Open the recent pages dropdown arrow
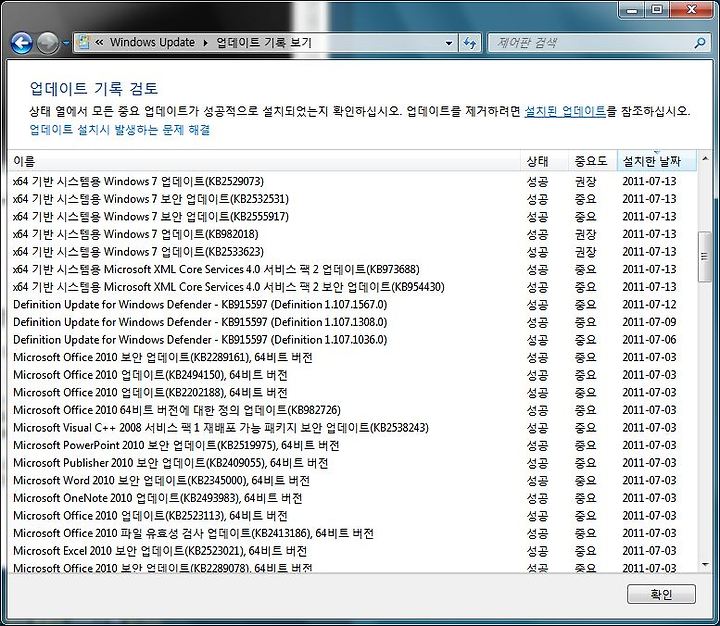The height and width of the screenshot is (626, 720). (x=66, y=43)
